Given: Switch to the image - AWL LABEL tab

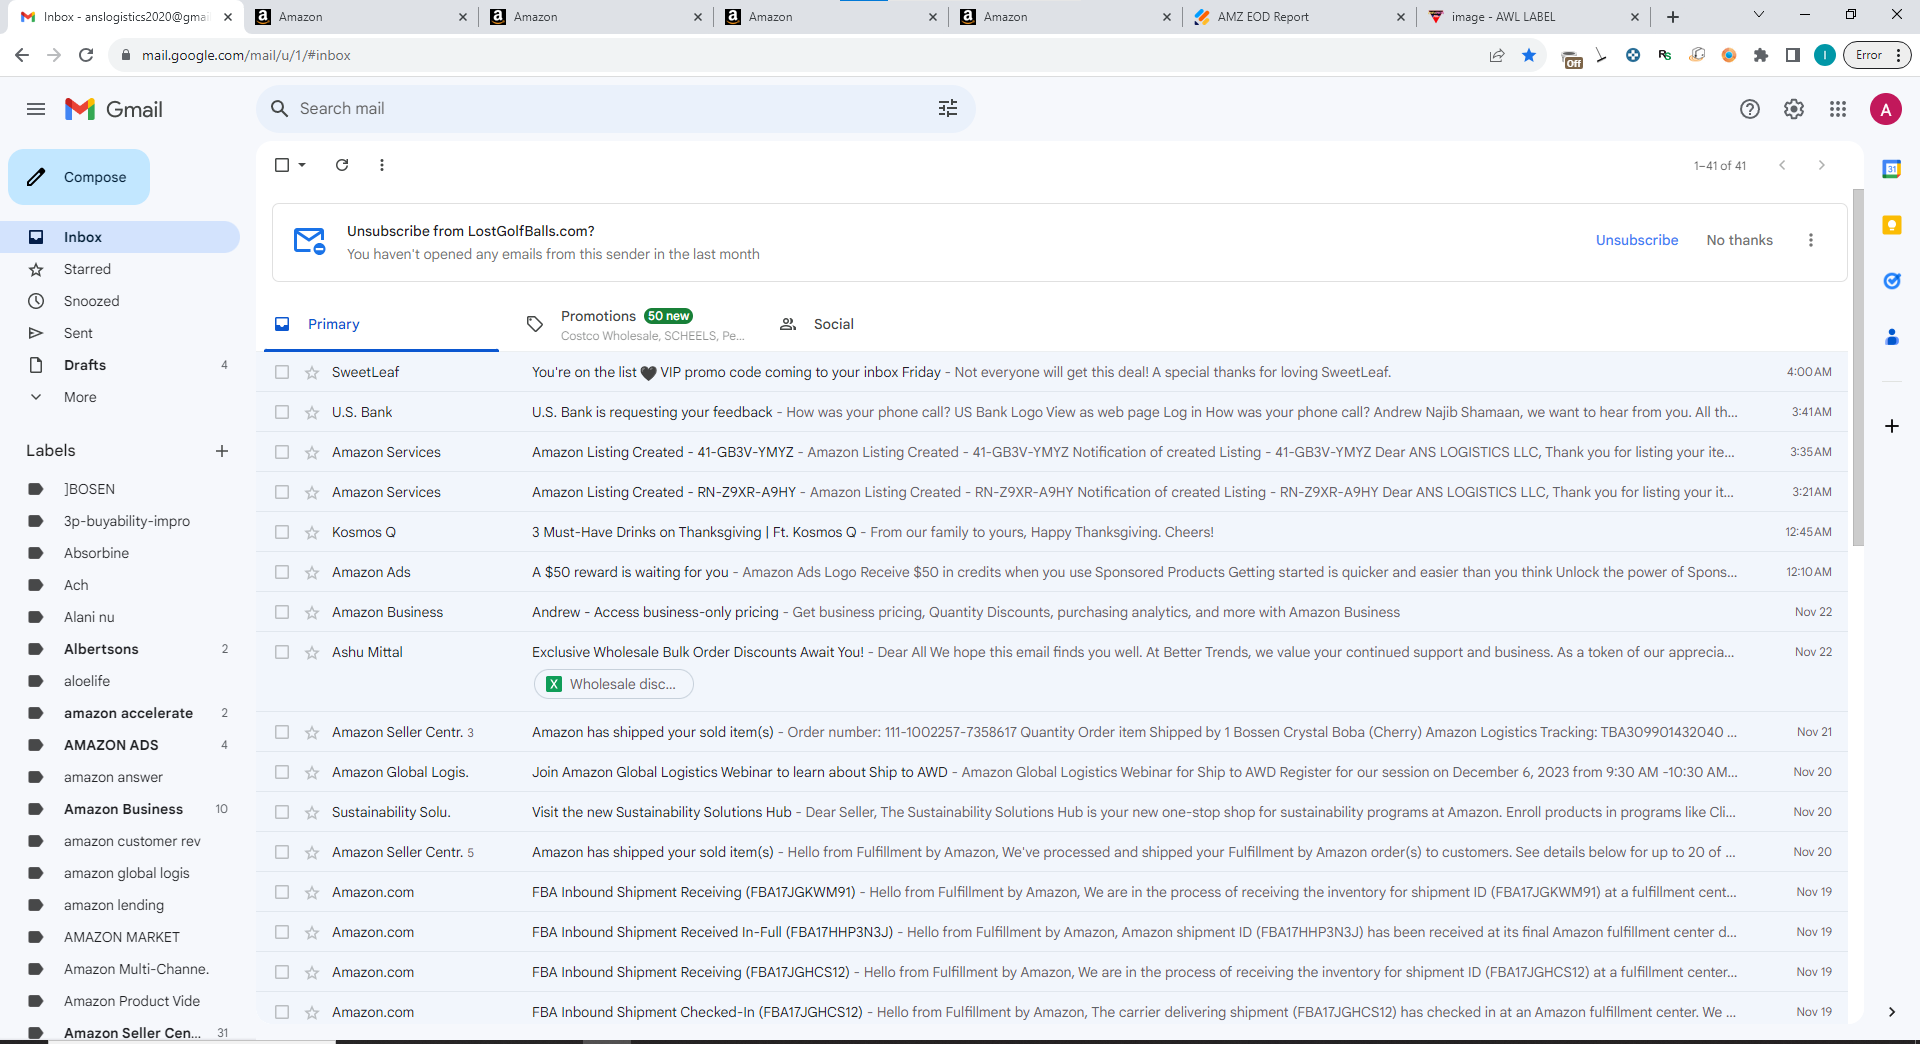Looking at the screenshot, I should [1532, 17].
